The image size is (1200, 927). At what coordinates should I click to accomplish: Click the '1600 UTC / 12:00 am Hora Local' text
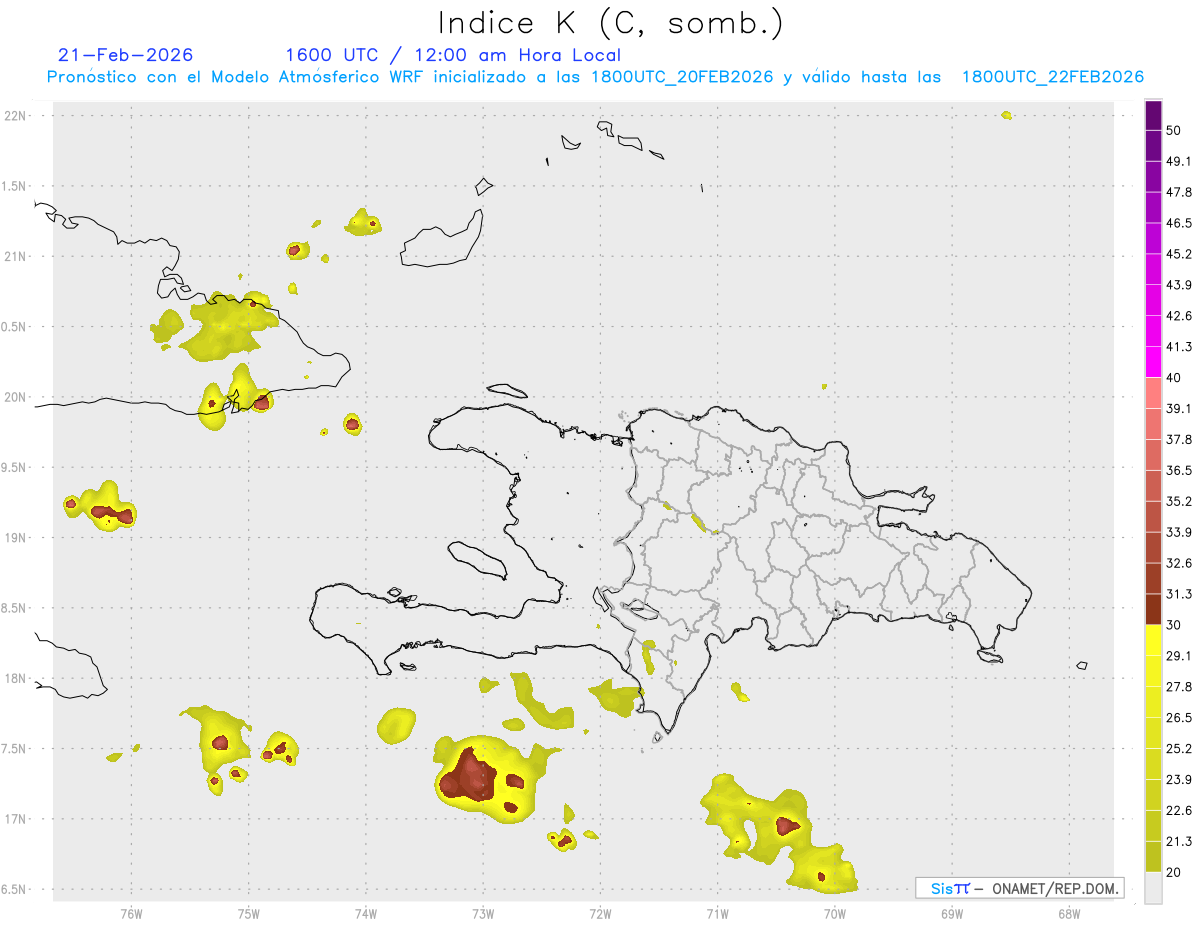[x=453, y=55]
